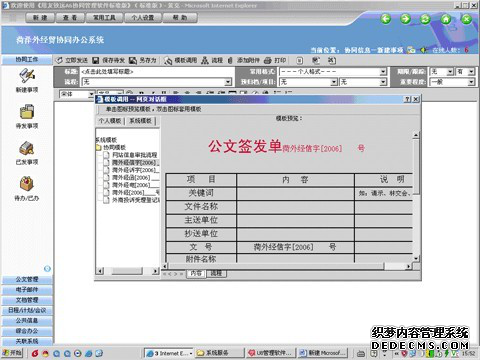Click the green home navigation button

click(446, 19)
